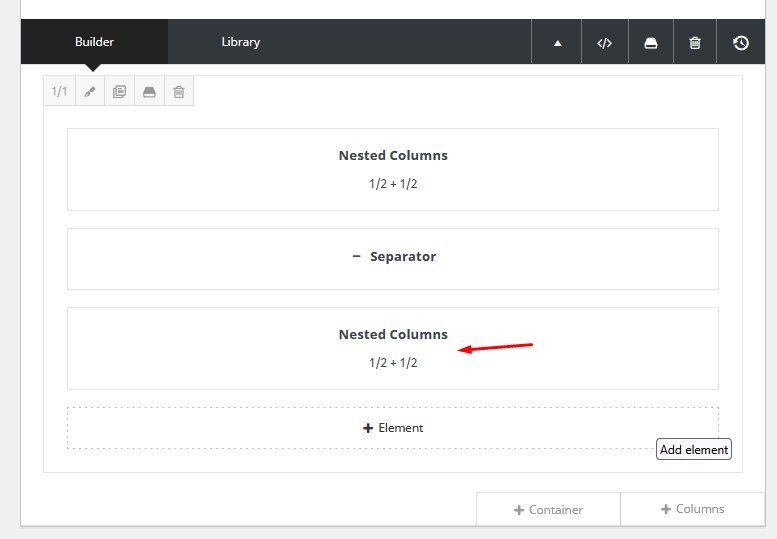Select the Separator element

(392, 258)
